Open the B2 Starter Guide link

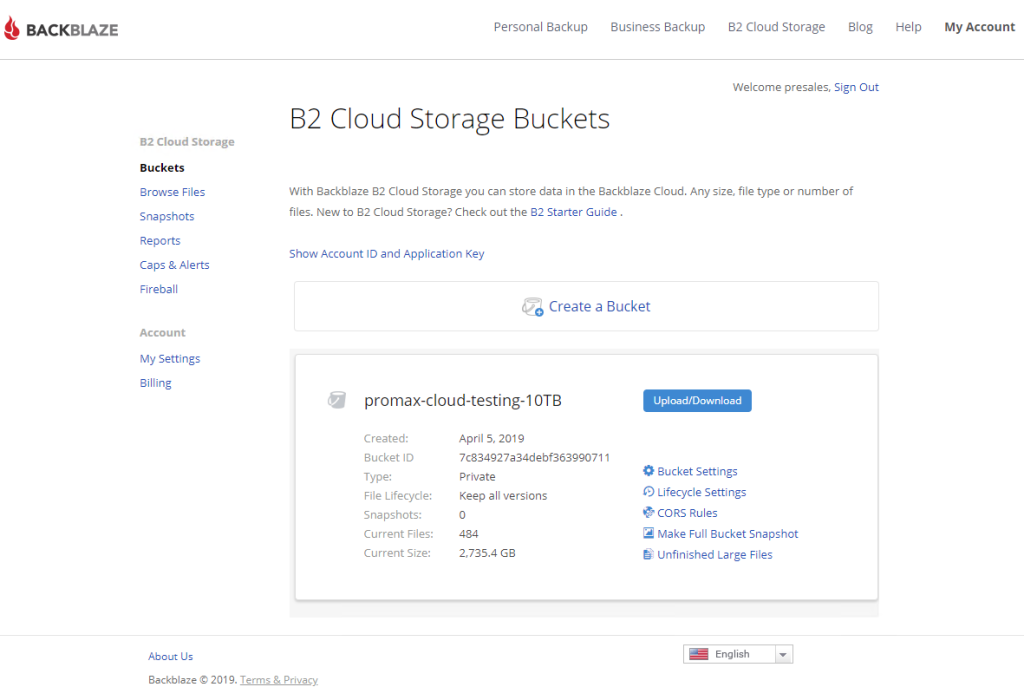pos(573,212)
